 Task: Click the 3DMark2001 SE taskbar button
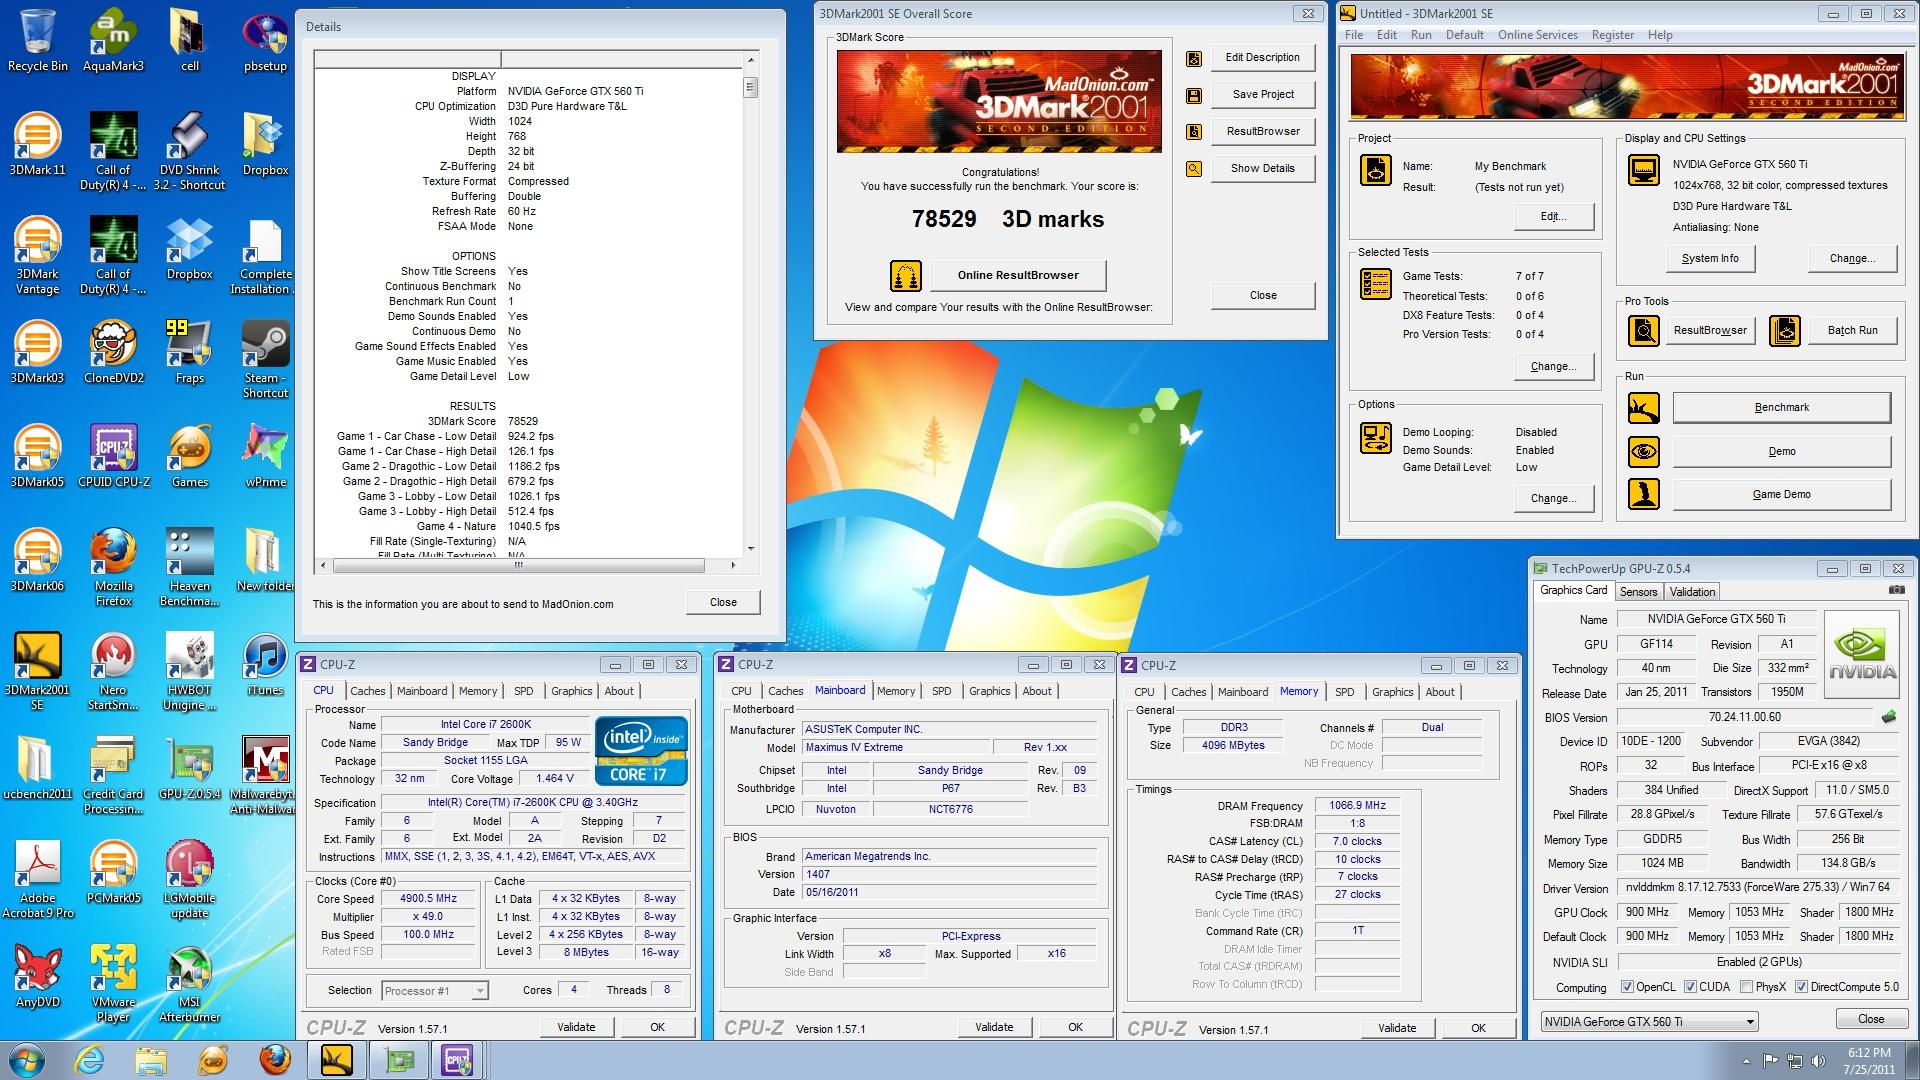pos(337,1060)
